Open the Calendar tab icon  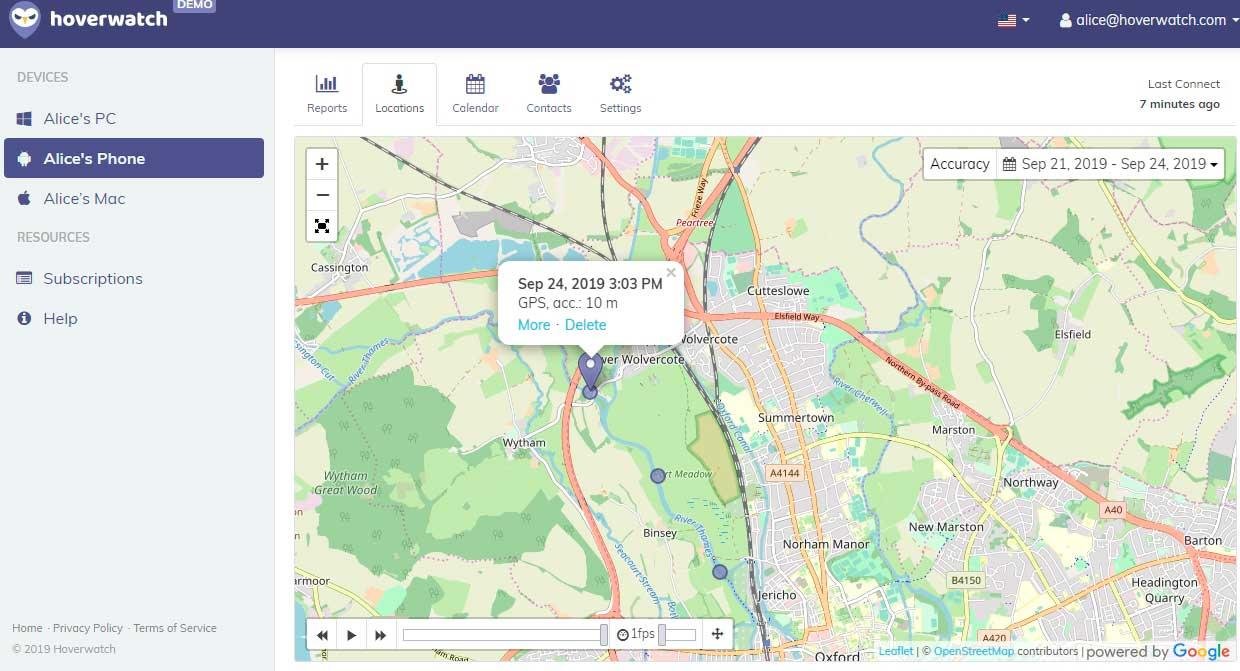(475, 84)
